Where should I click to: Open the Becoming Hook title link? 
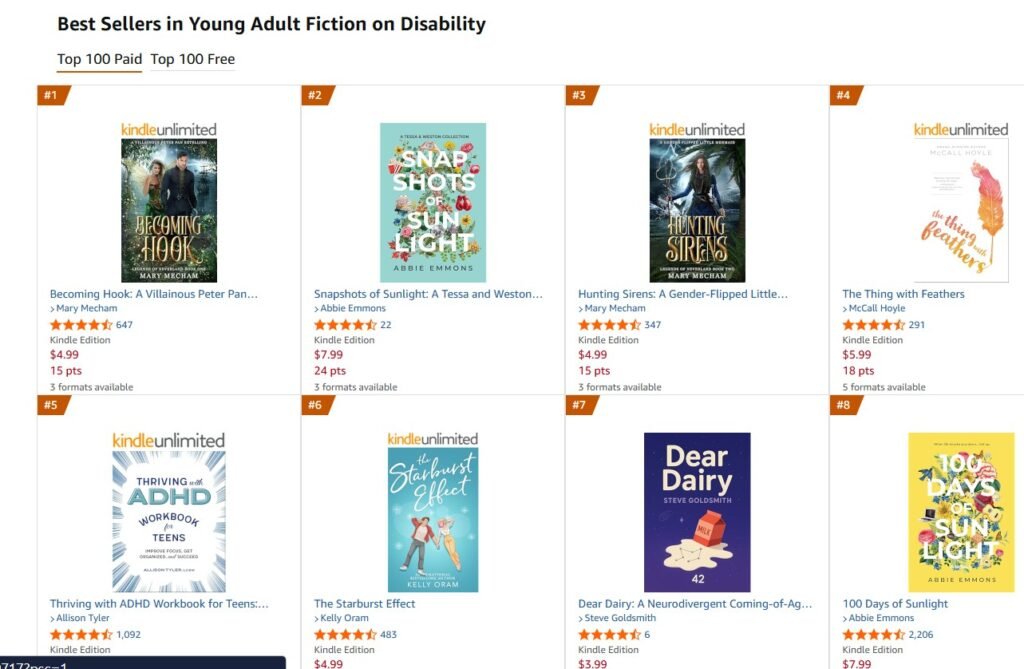[154, 294]
